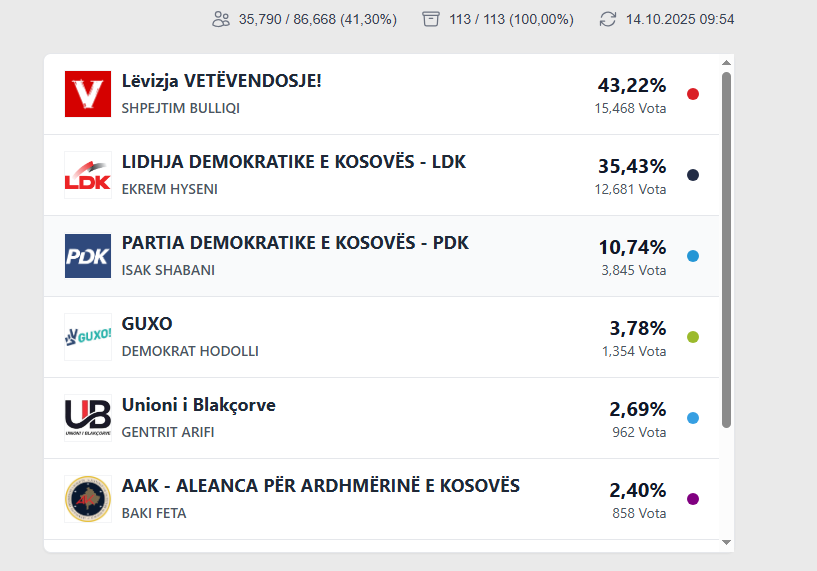The width and height of the screenshot is (817, 571).
Task: Click the refresh timestamp icon
Action: [x=608, y=19]
